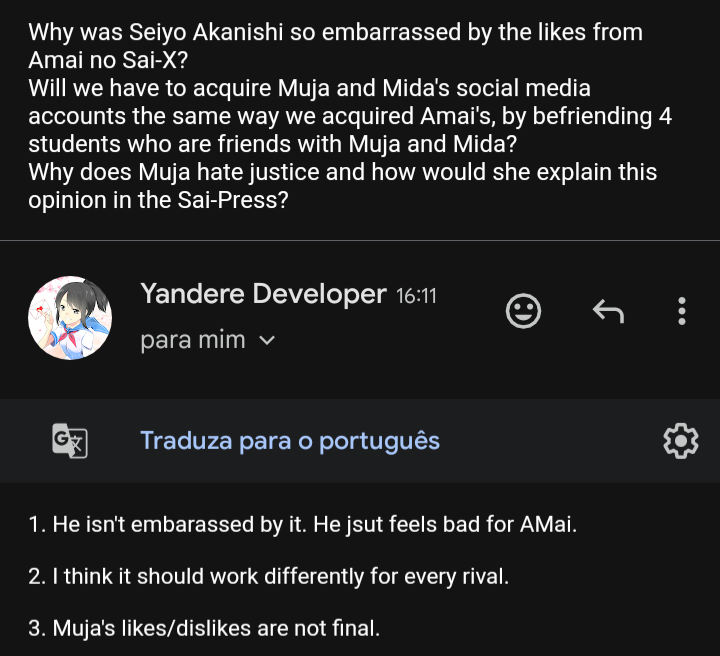The height and width of the screenshot is (656, 720).
Task: Add an emoji reaction to the email
Action: click(523, 311)
